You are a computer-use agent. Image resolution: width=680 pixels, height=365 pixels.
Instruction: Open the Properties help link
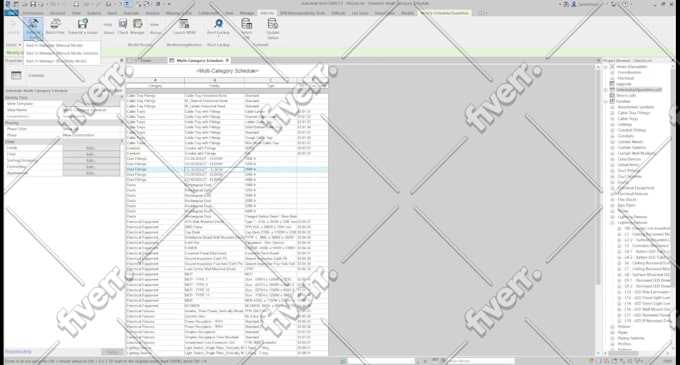pyautogui.click(x=18, y=352)
